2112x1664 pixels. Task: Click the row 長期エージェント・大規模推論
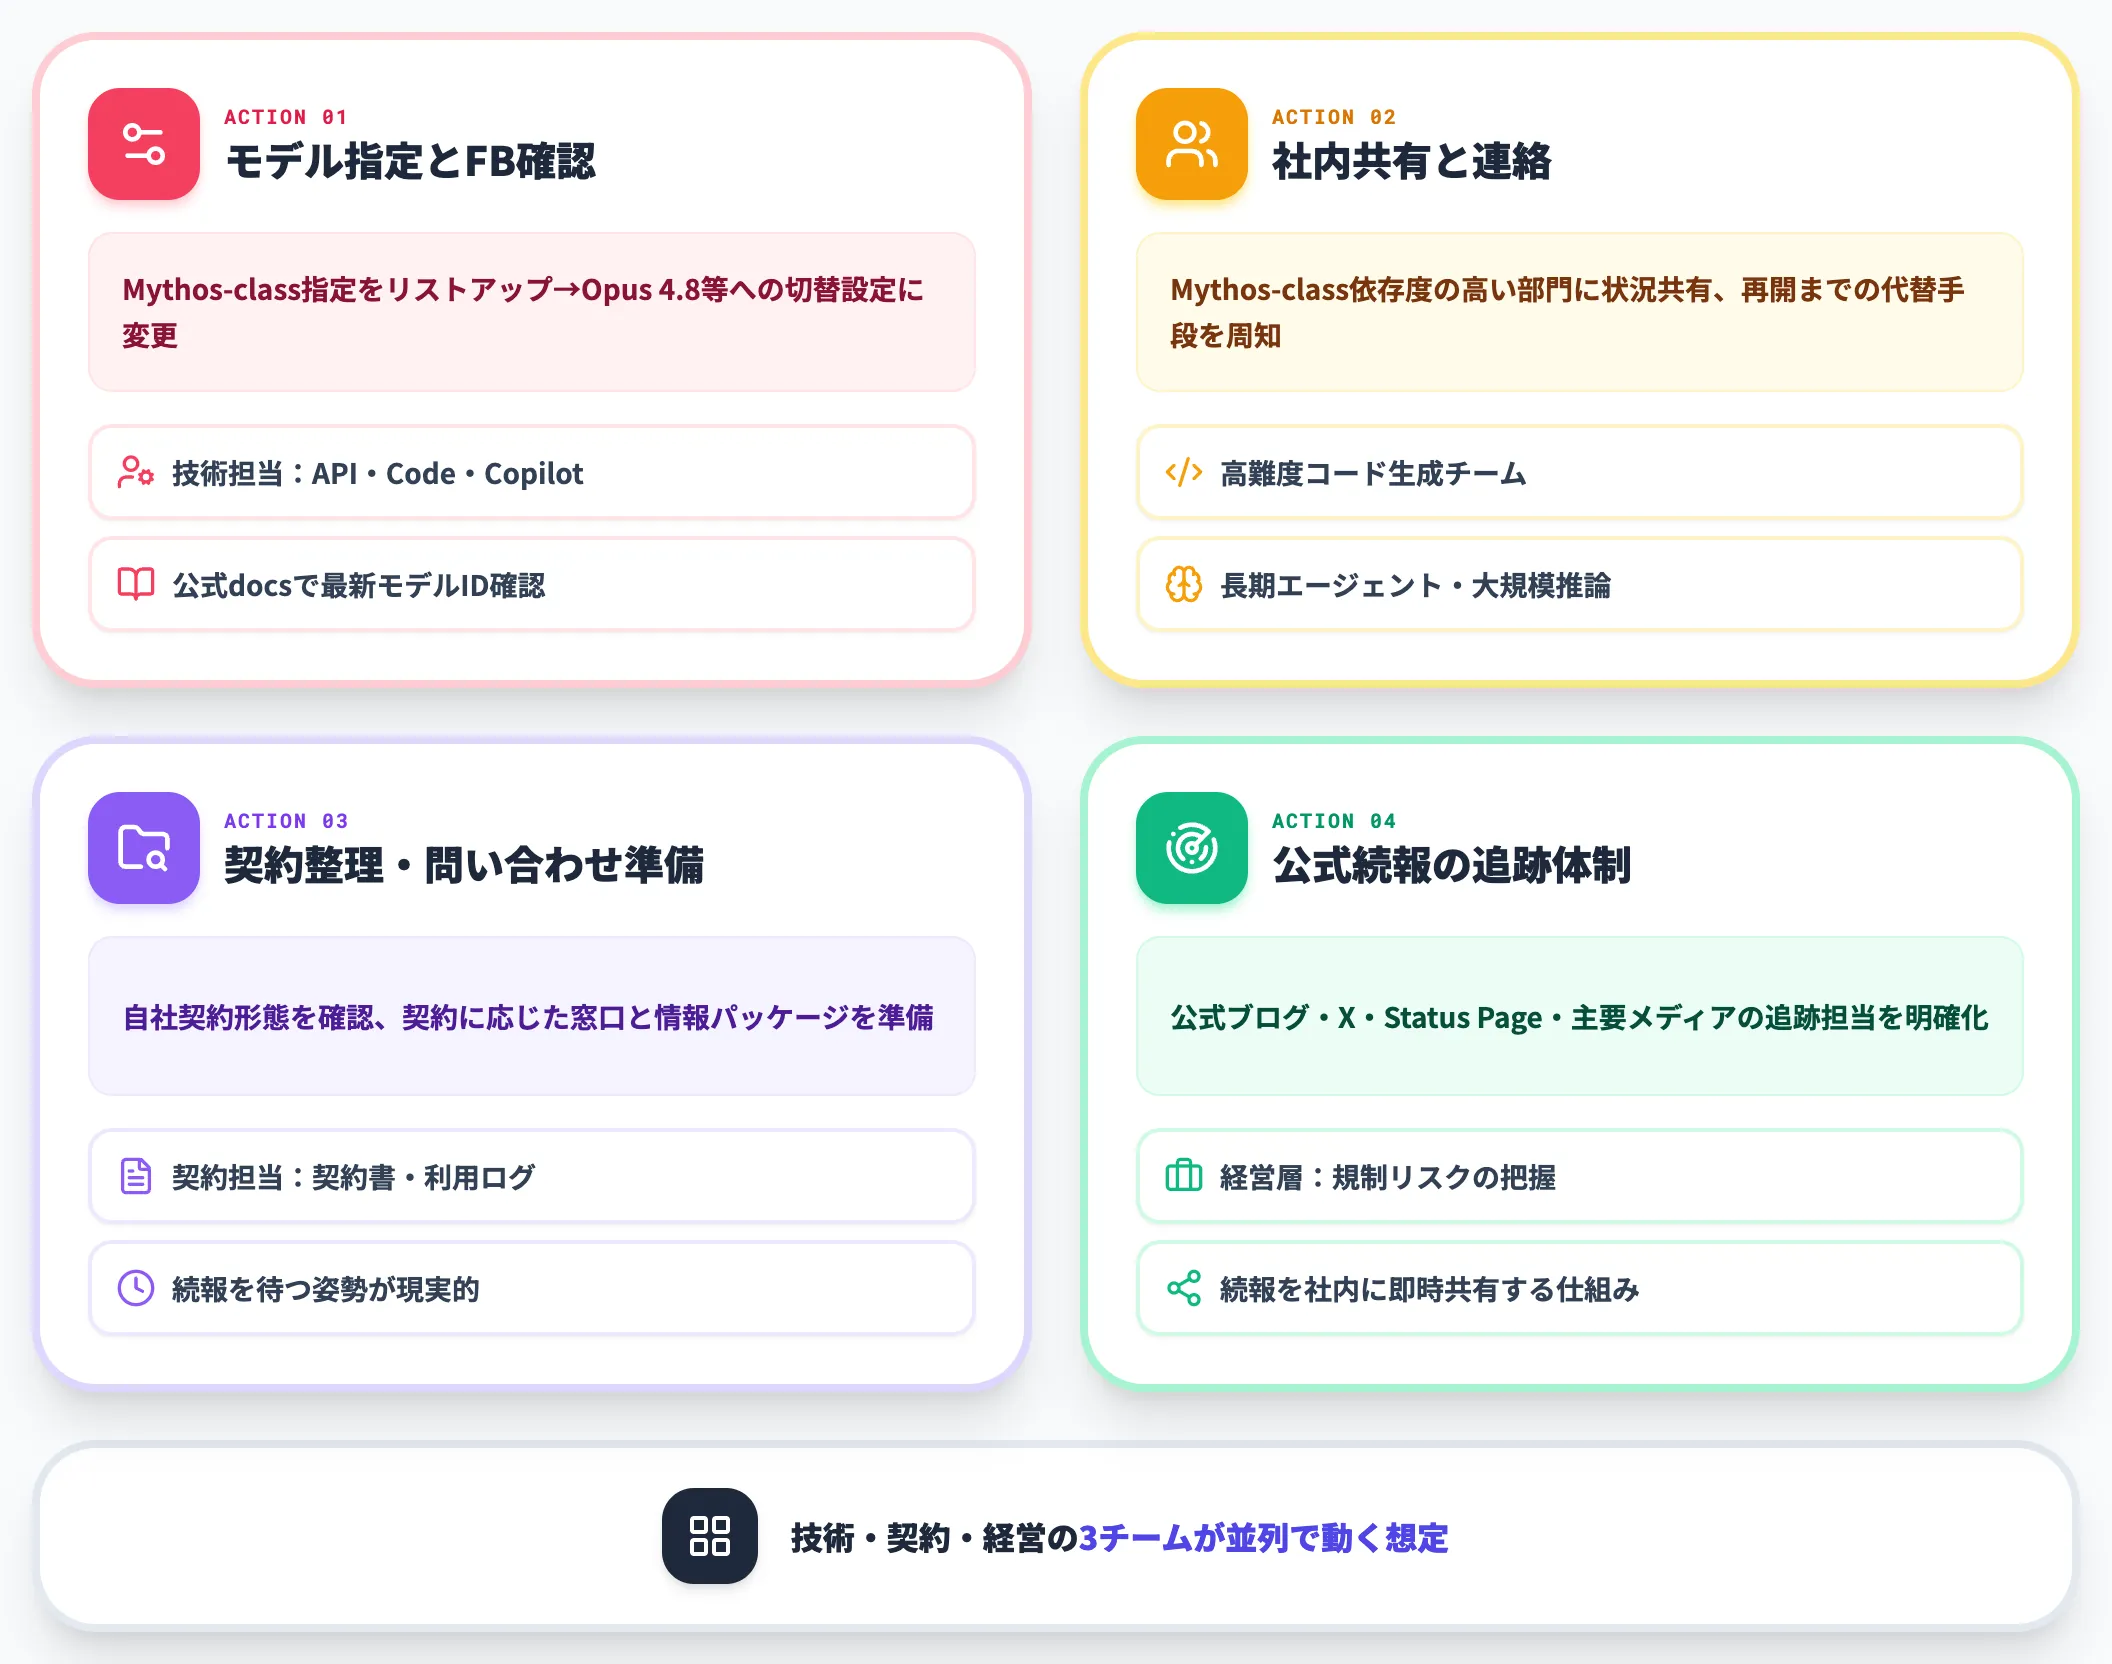tap(1580, 584)
